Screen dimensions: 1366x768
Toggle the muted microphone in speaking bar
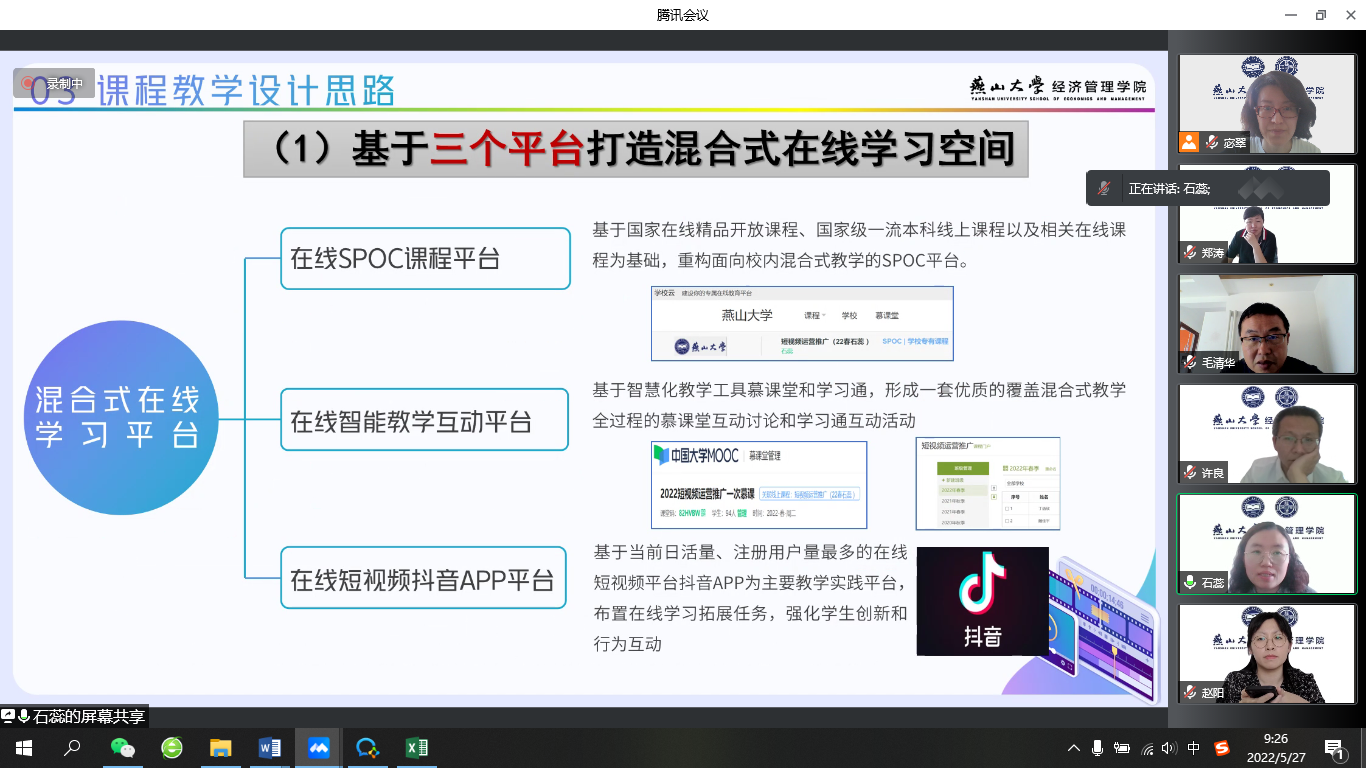tap(1104, 188)
